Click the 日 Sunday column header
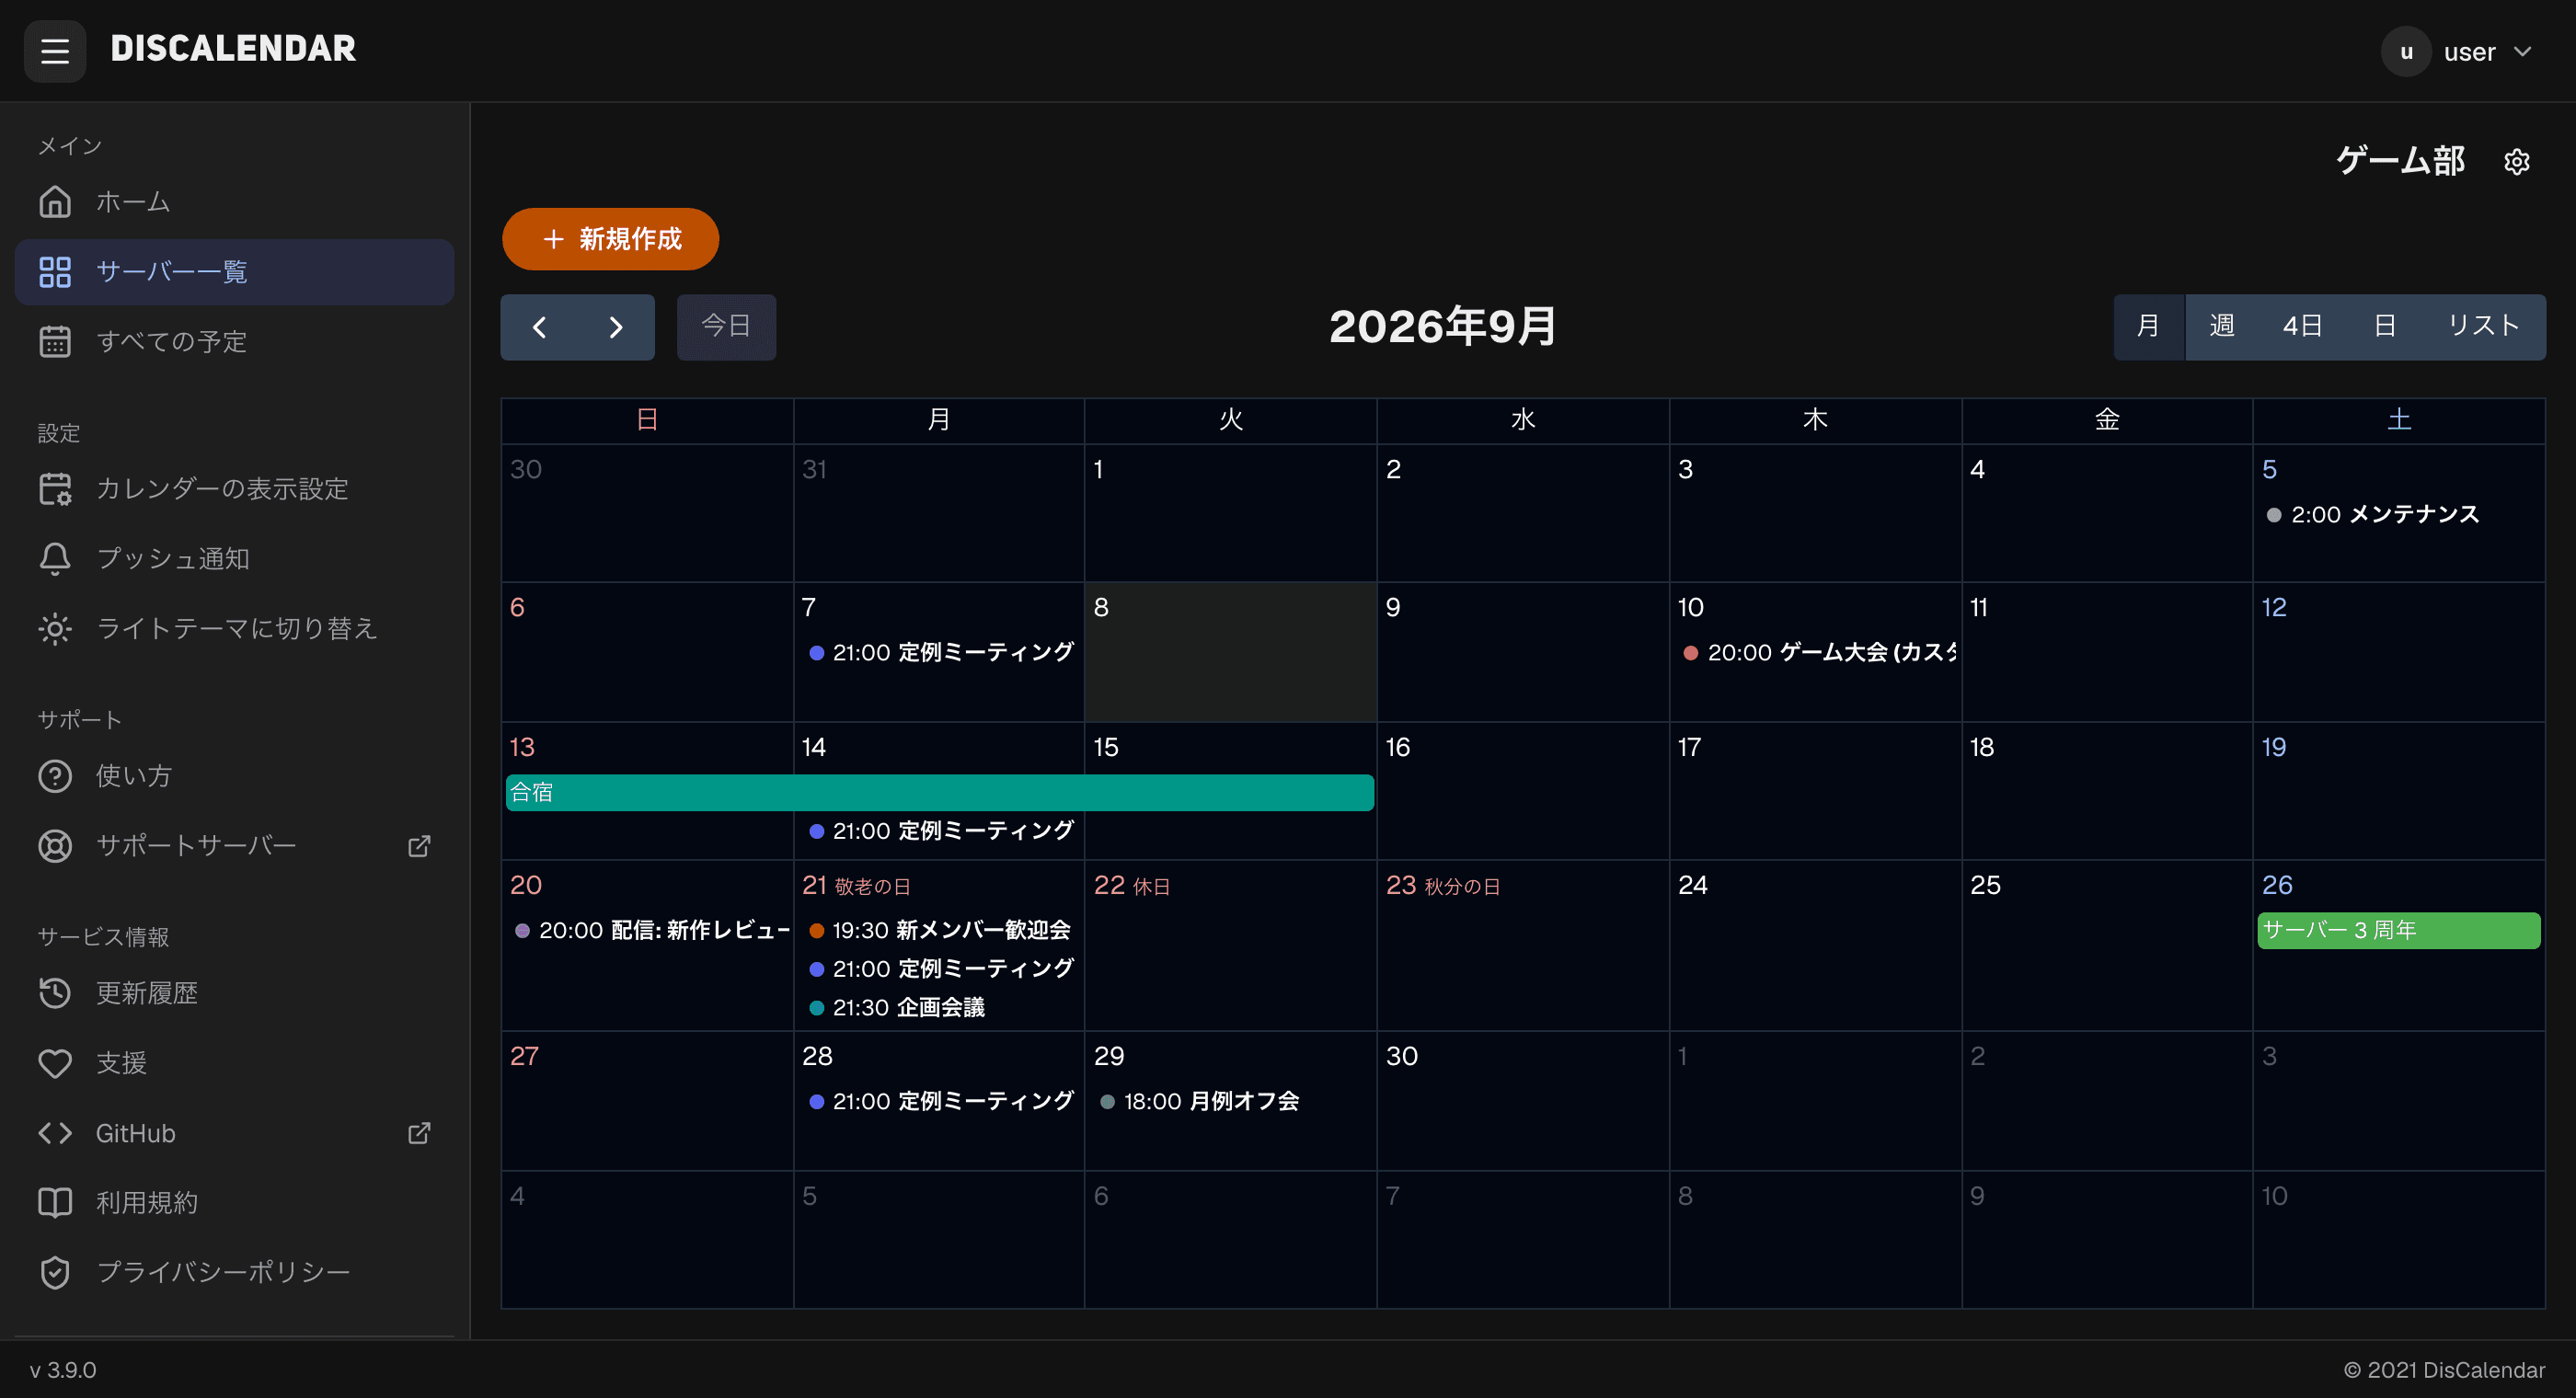This screenshot has width=2576, height=1398. tap(647, 420)
